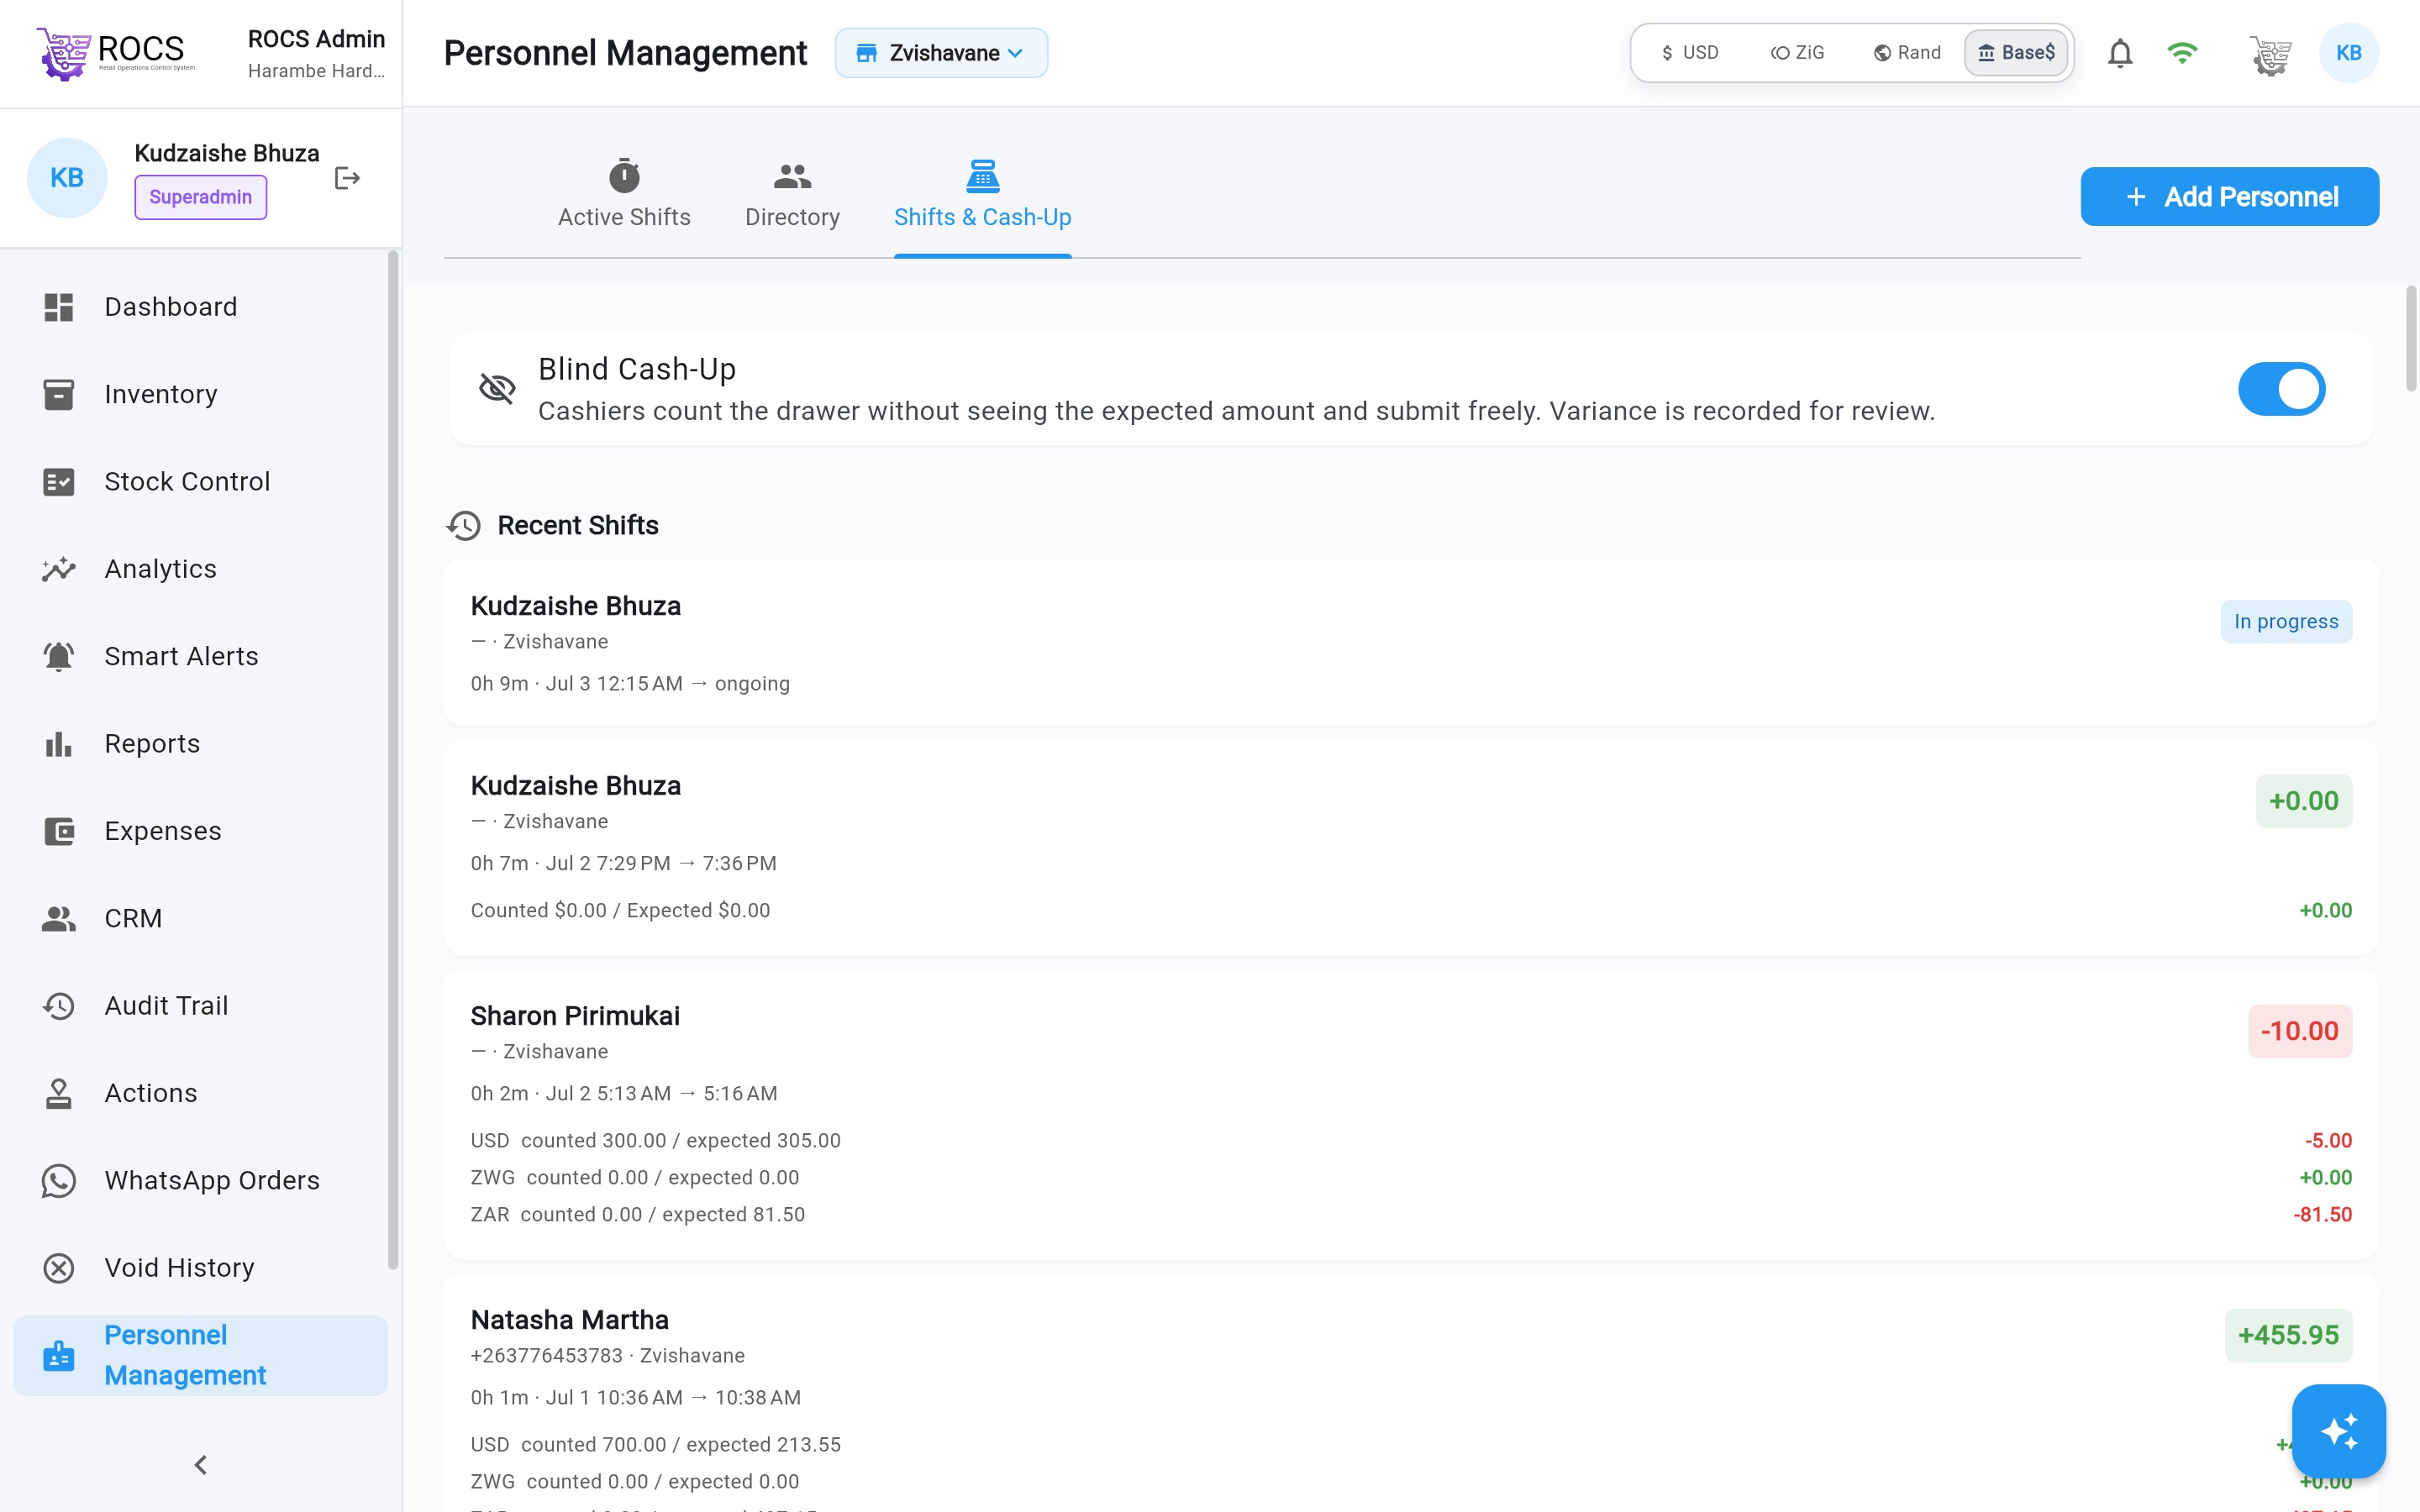This screenshot has width=2420, height=1512.
Task: Click the ROCS logo
Action: [115, 53]
